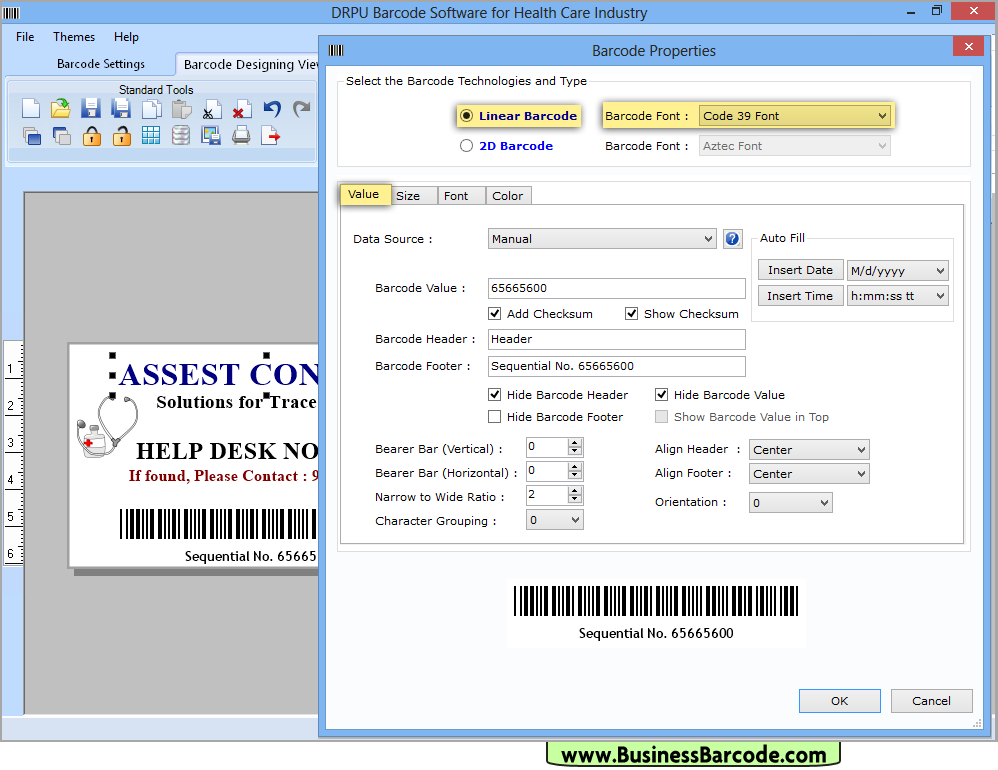Click the save-as-image icon
Screen dimensions: 998x770
click(211, 136)
